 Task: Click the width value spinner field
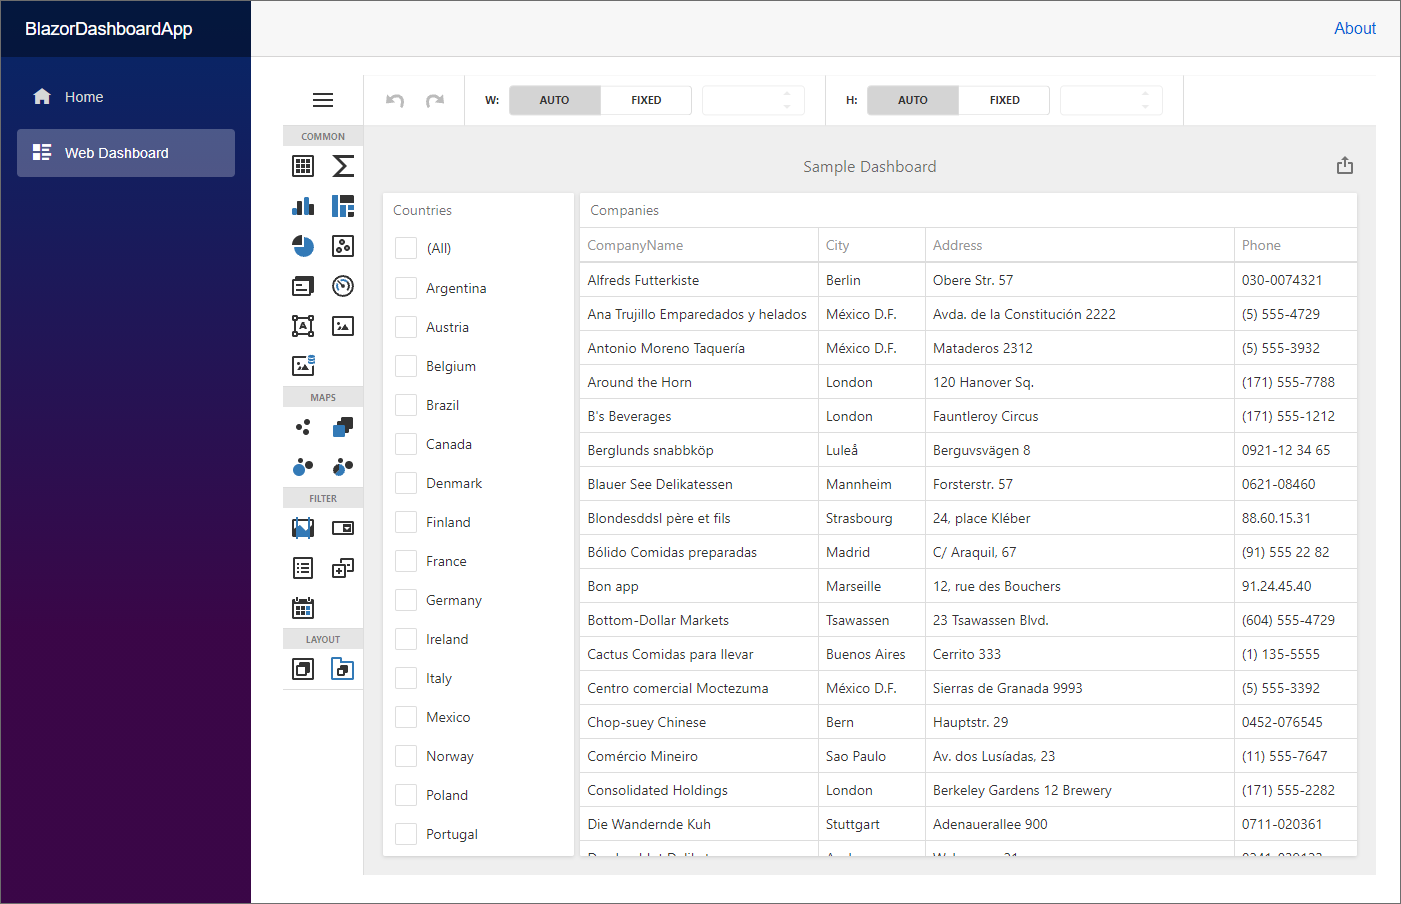point(753,100)
